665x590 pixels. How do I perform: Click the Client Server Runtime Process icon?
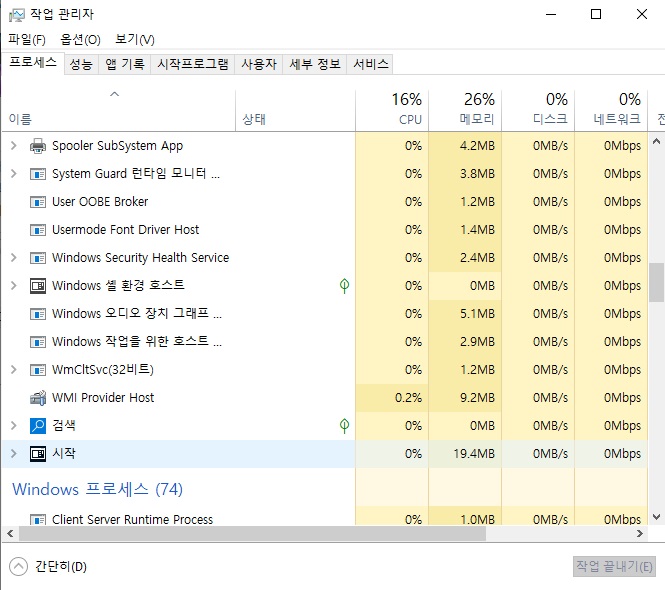(38, 519)
